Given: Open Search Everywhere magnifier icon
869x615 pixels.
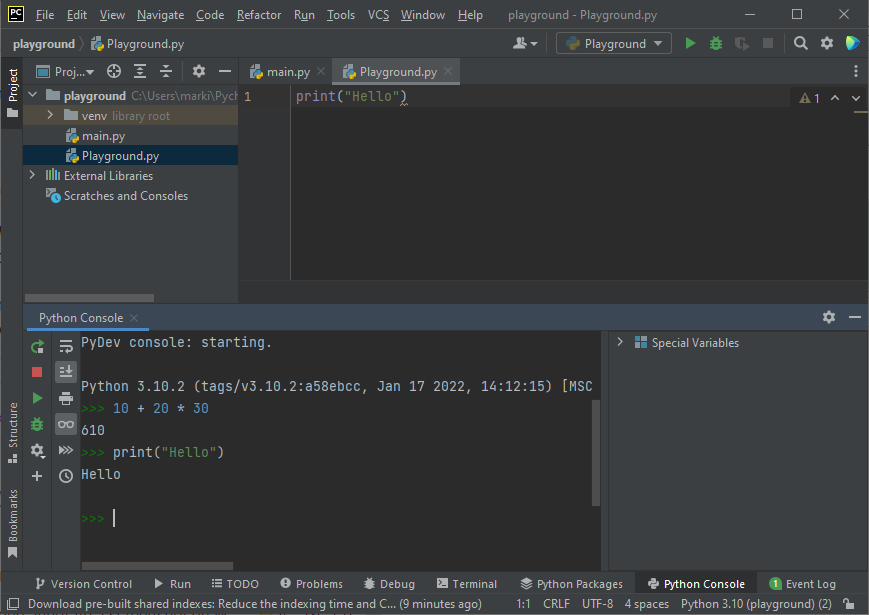Looking at the screenshot, I should click(800, 43).
